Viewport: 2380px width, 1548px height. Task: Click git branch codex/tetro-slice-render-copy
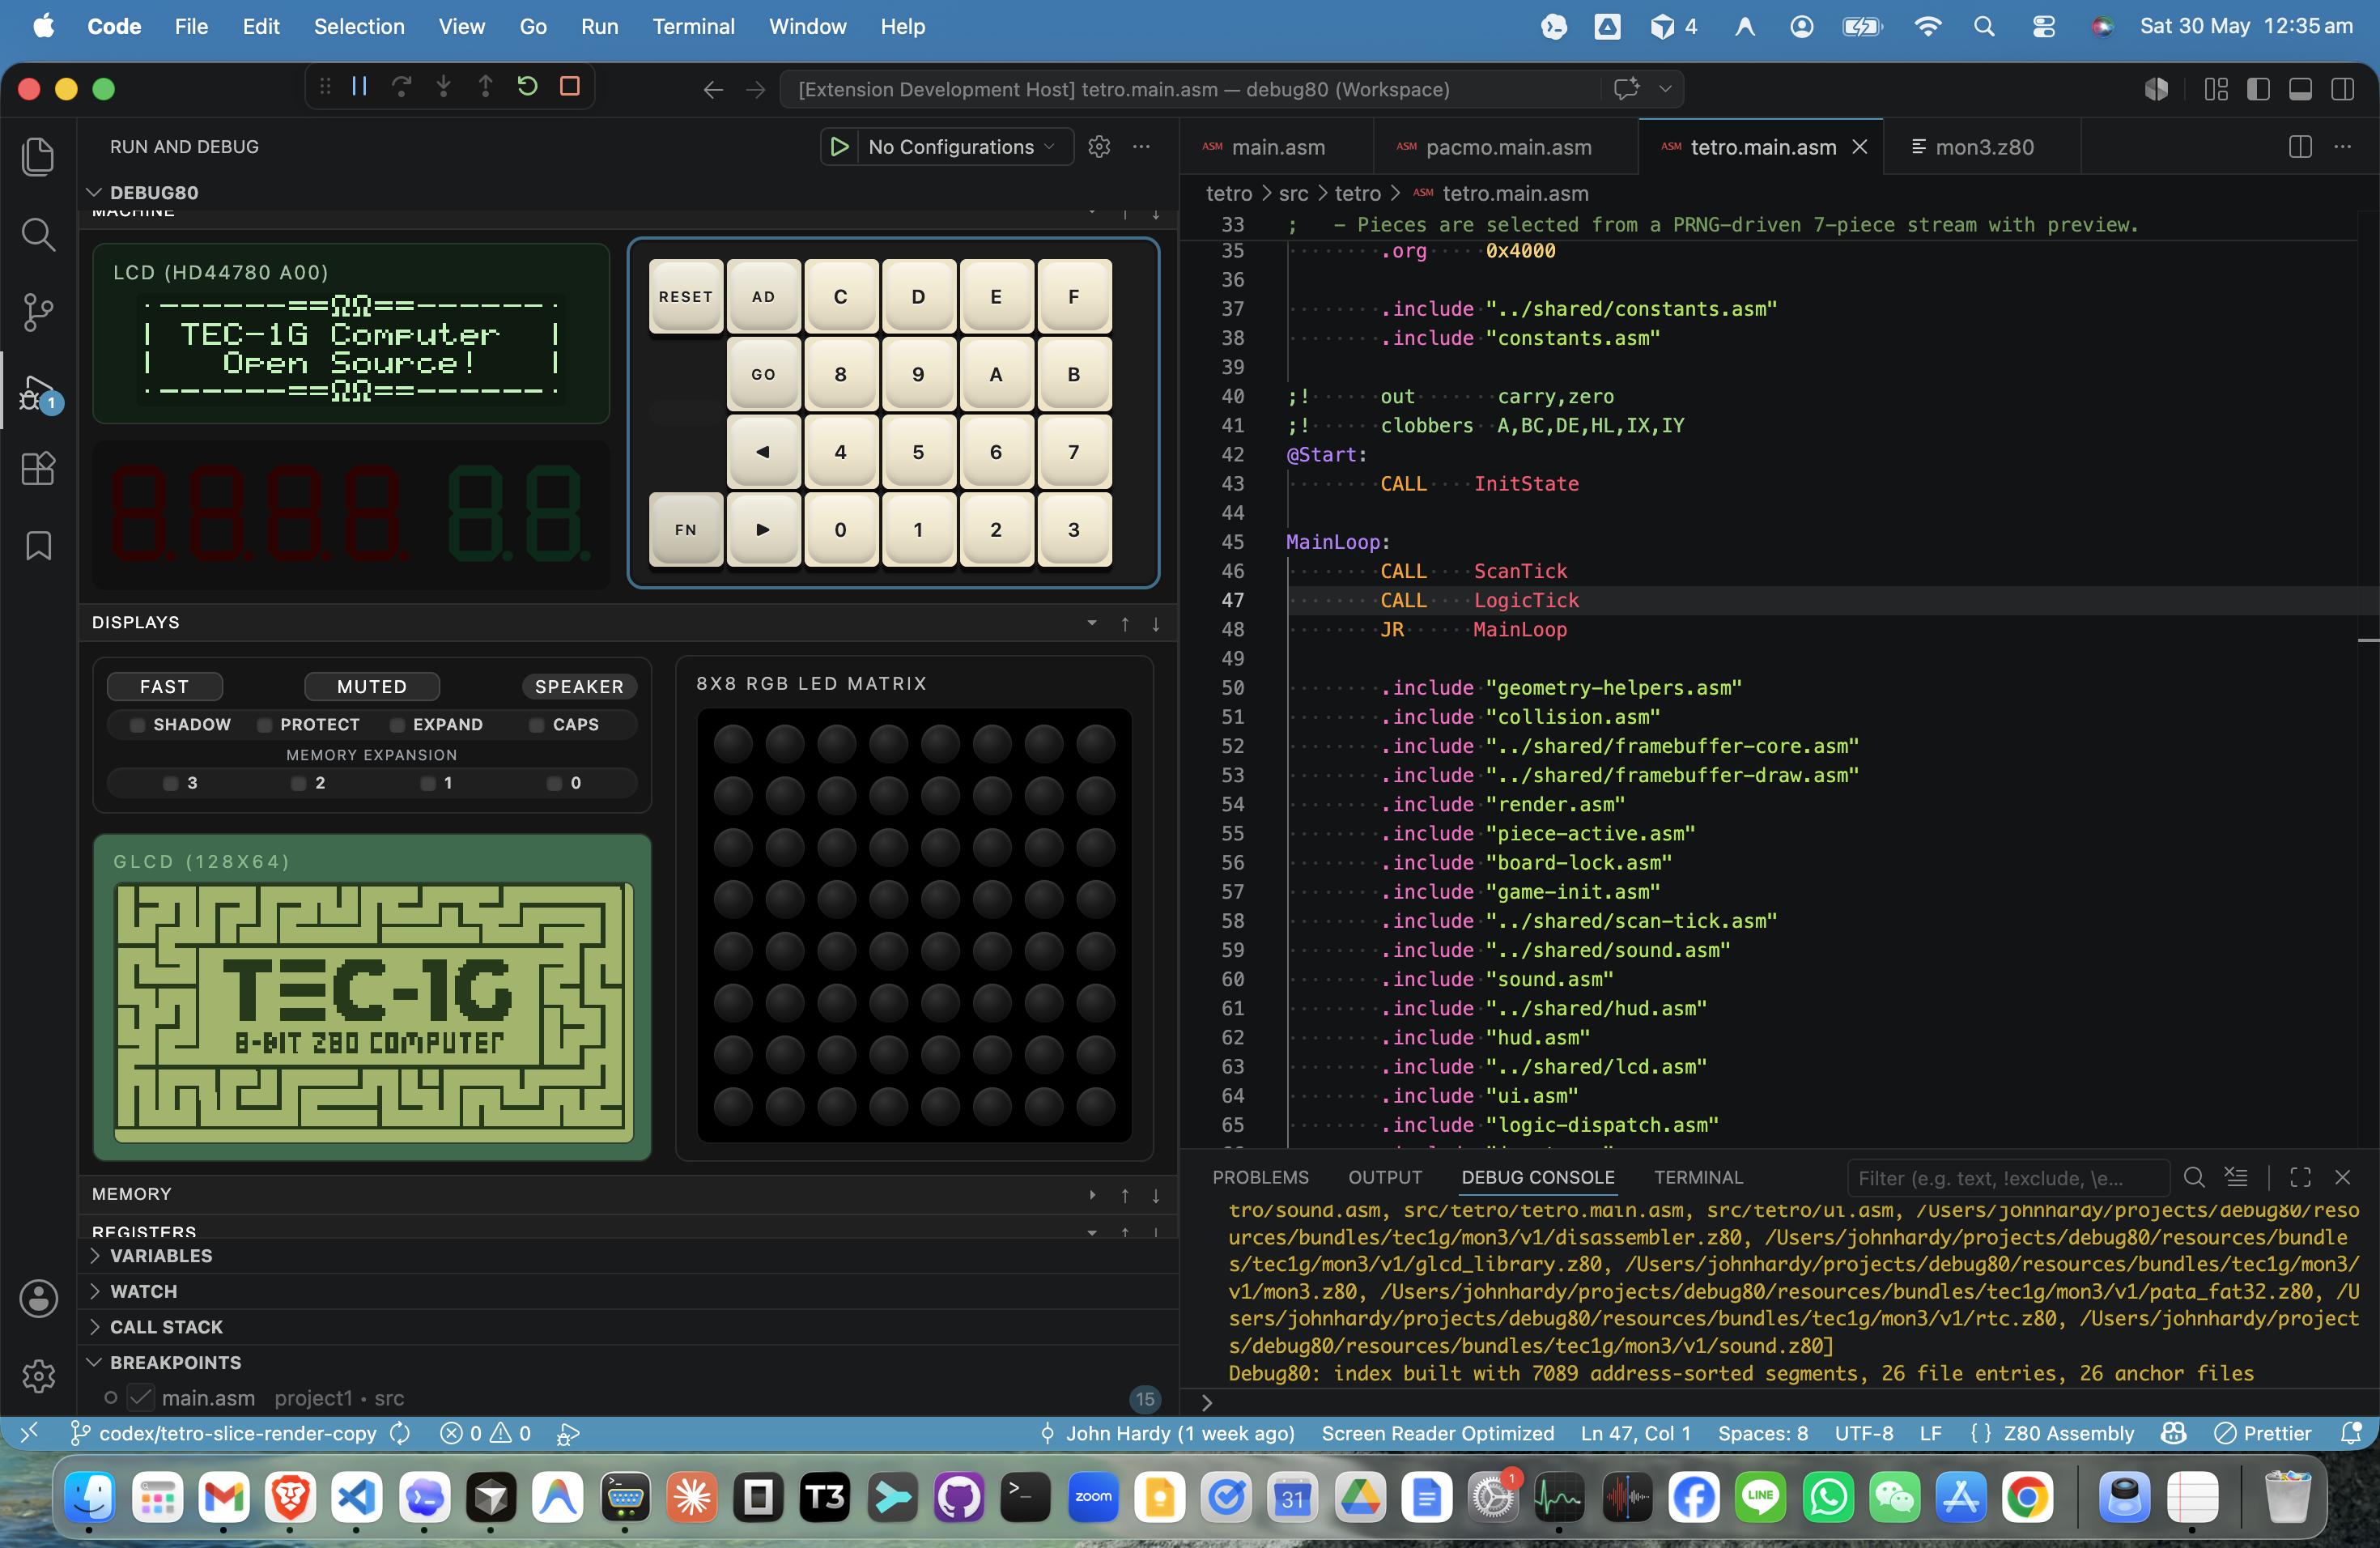(x=226, y=1433)
